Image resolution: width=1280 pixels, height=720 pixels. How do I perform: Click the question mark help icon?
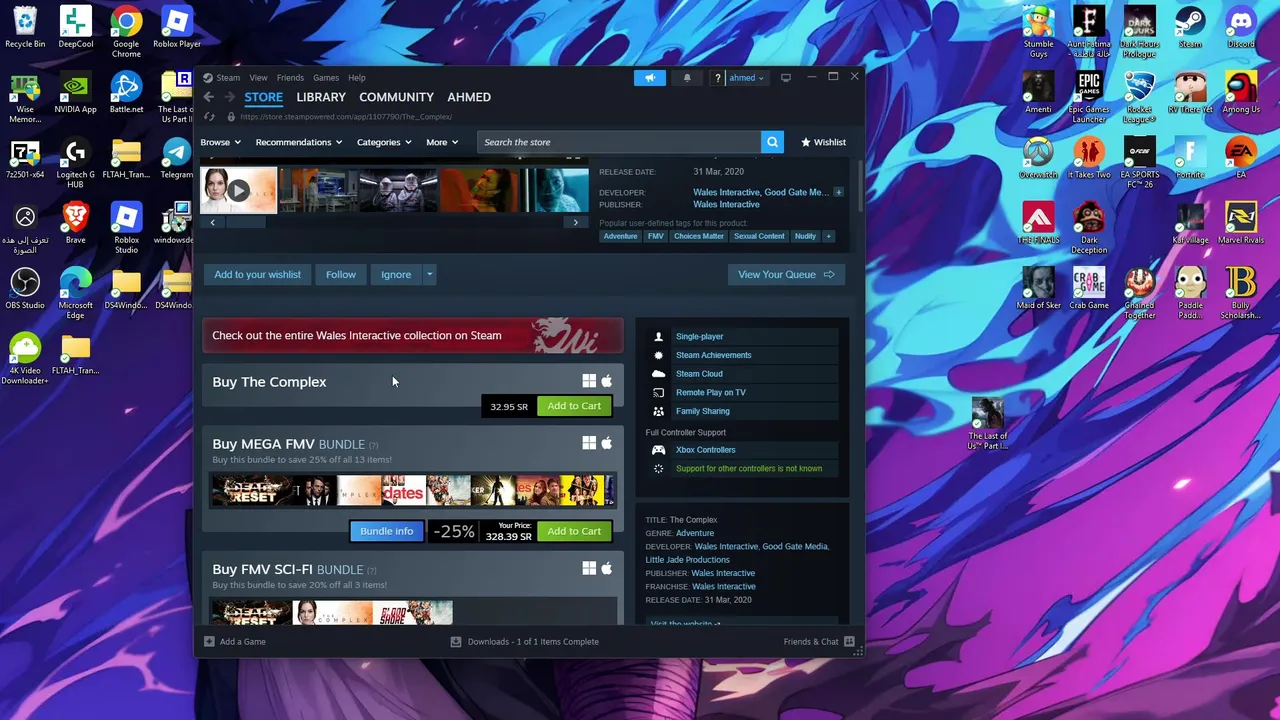717,78
